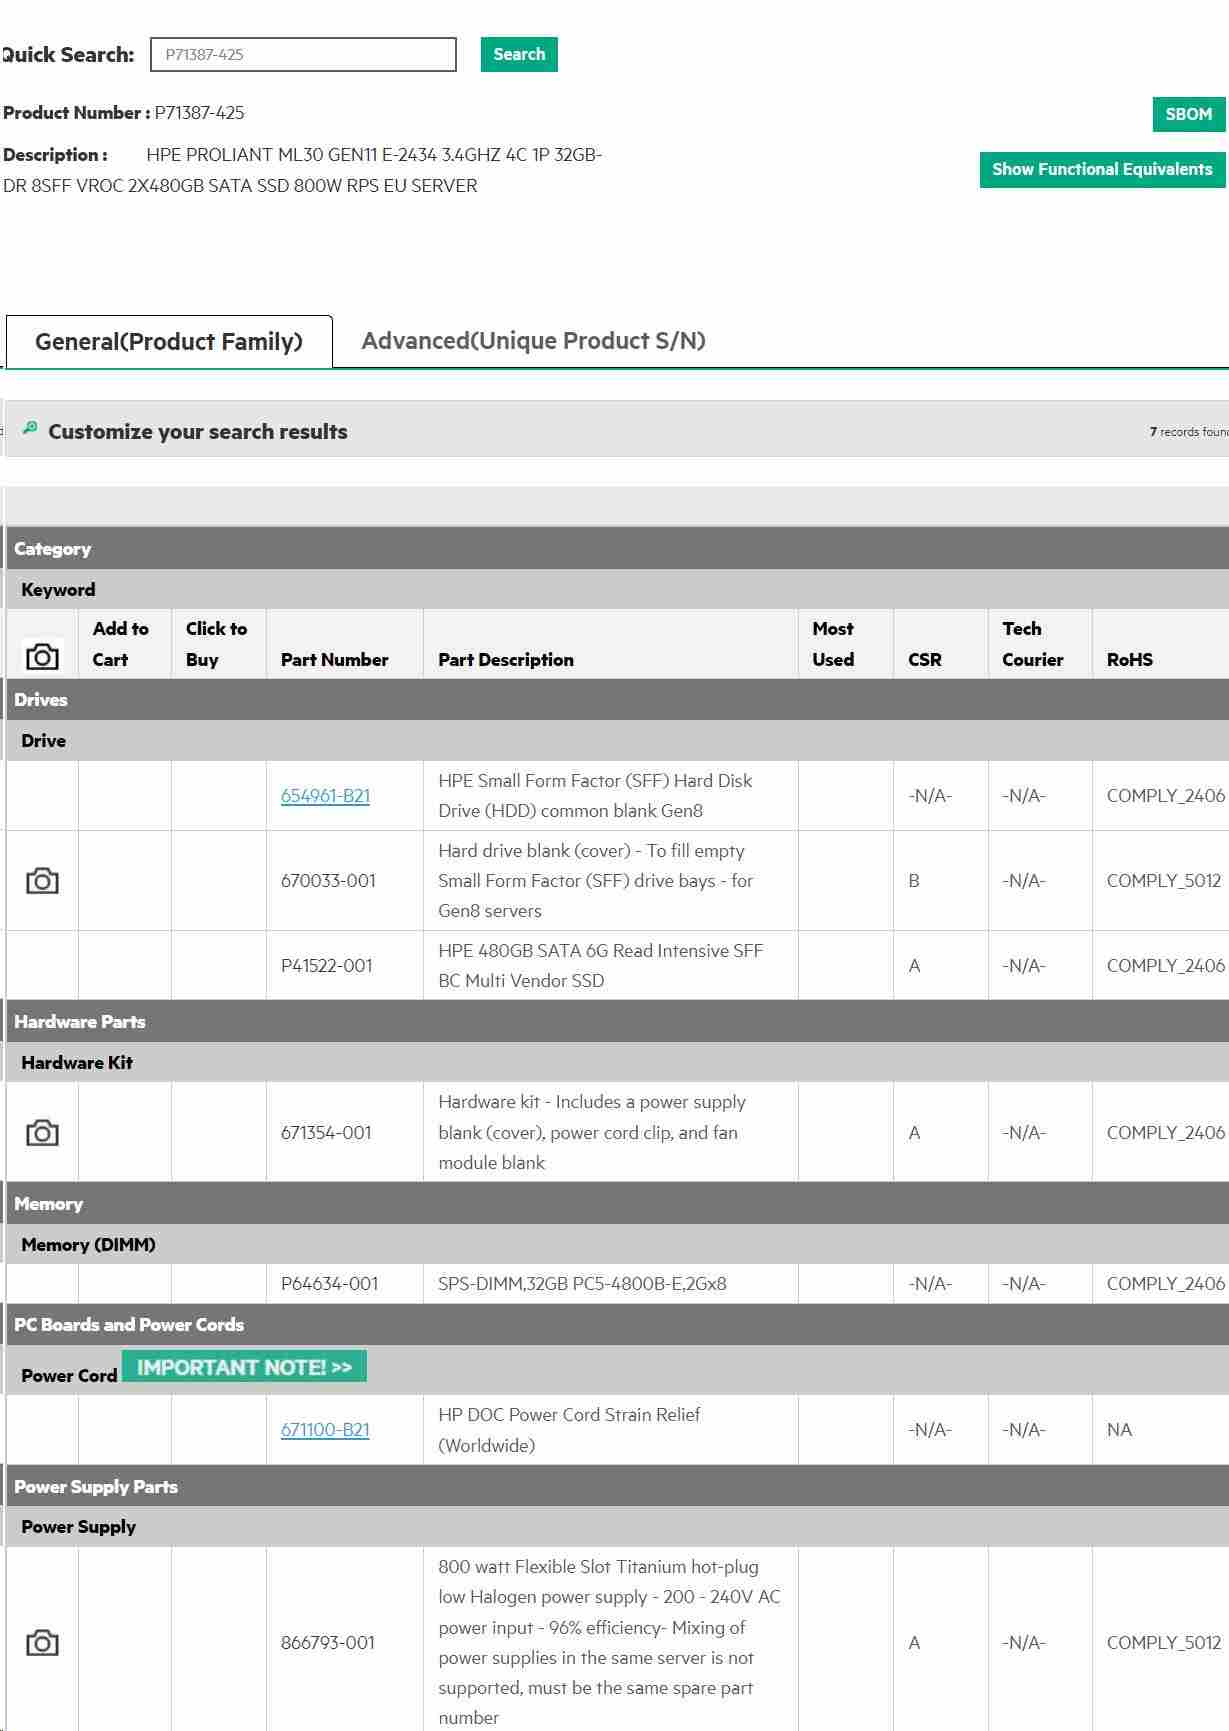Click magnifier icon beside Customize your search
The height and width of the screenshot is (1731, 1229).
[x=30, y=428]
